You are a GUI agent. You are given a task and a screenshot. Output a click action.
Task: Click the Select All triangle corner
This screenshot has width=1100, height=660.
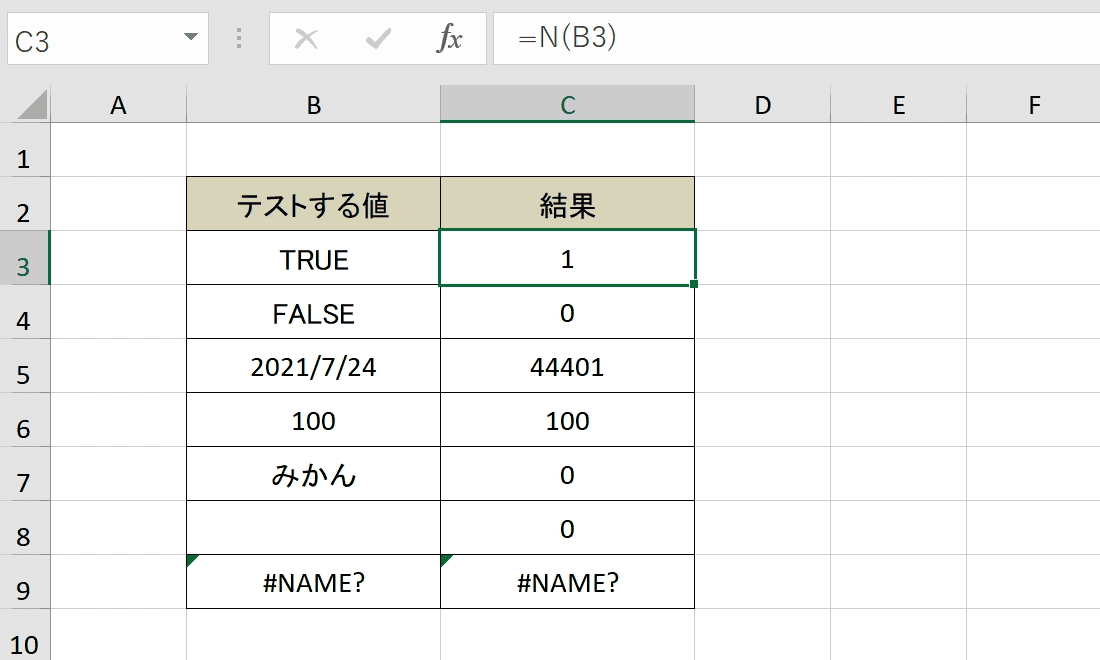(x=32, y=105)
